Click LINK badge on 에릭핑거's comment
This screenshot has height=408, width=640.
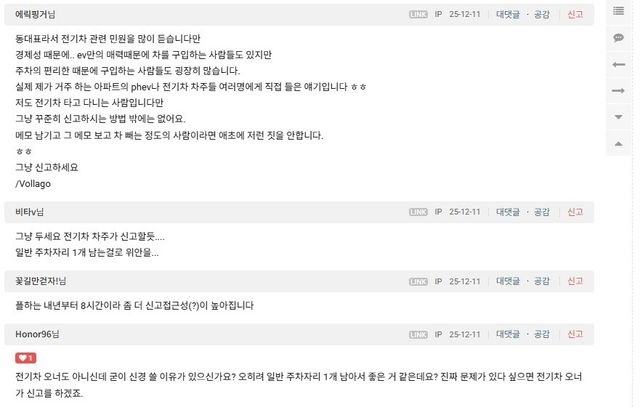(x=418, y=15)
